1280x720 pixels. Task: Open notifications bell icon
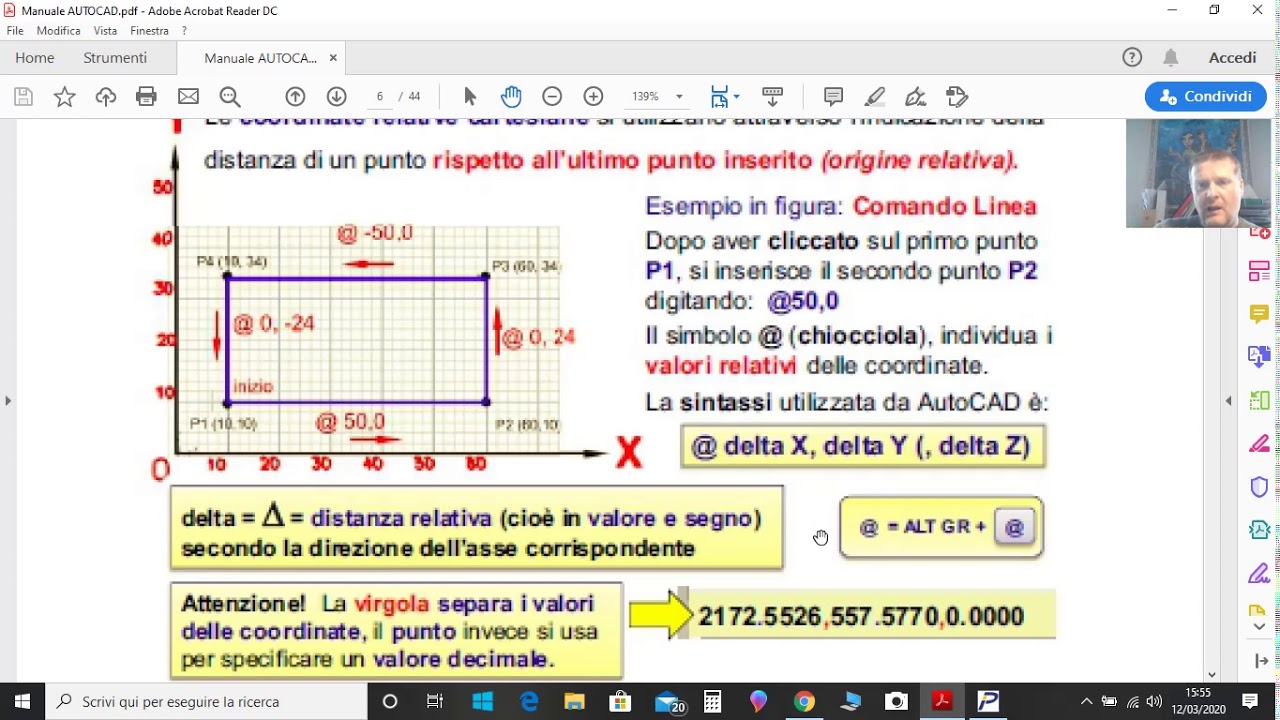tap(1171, 58)
